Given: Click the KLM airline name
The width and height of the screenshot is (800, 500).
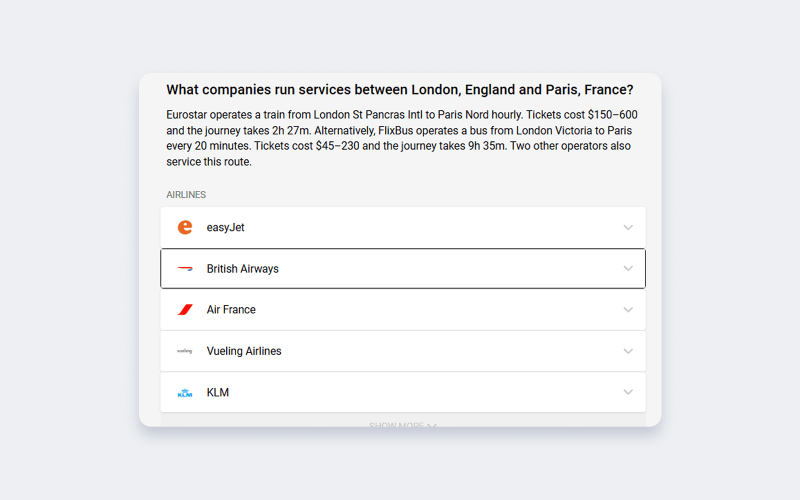Looking at the screenshot, I should (218, 393).
